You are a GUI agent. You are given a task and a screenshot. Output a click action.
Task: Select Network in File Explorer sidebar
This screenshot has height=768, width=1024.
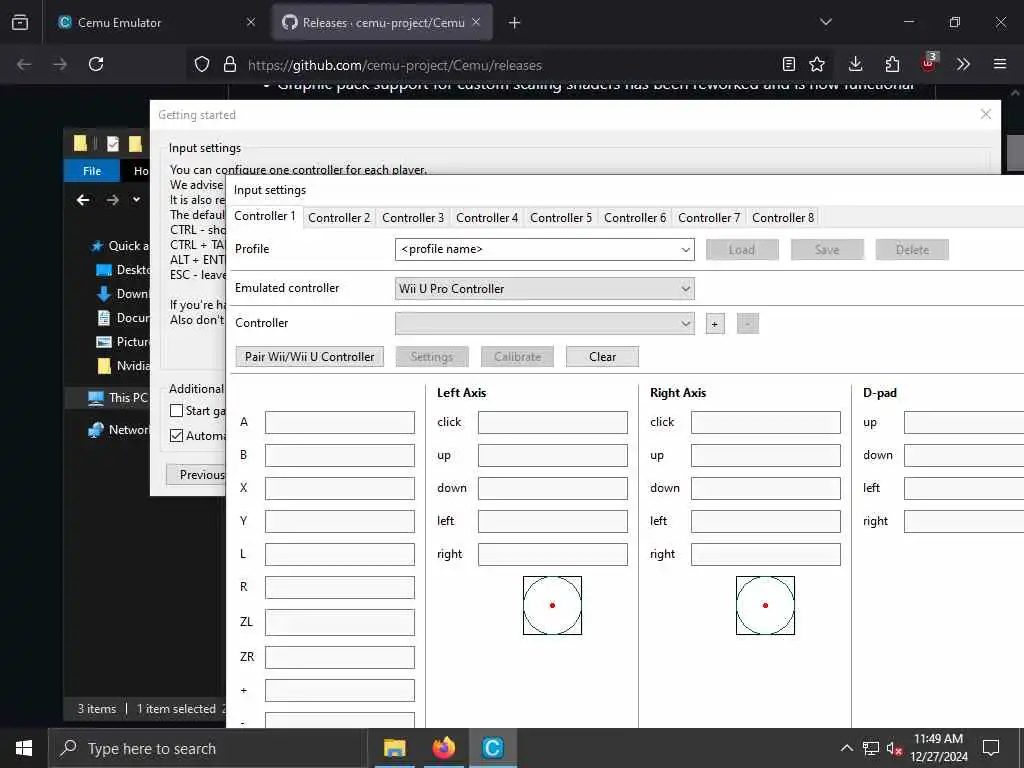click(118, 430)
